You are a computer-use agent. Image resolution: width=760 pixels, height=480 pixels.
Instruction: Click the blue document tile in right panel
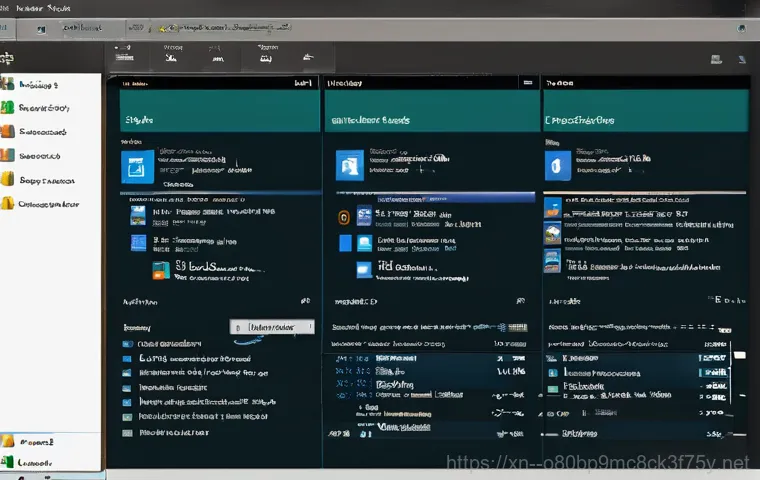click(x=556, y=165)
